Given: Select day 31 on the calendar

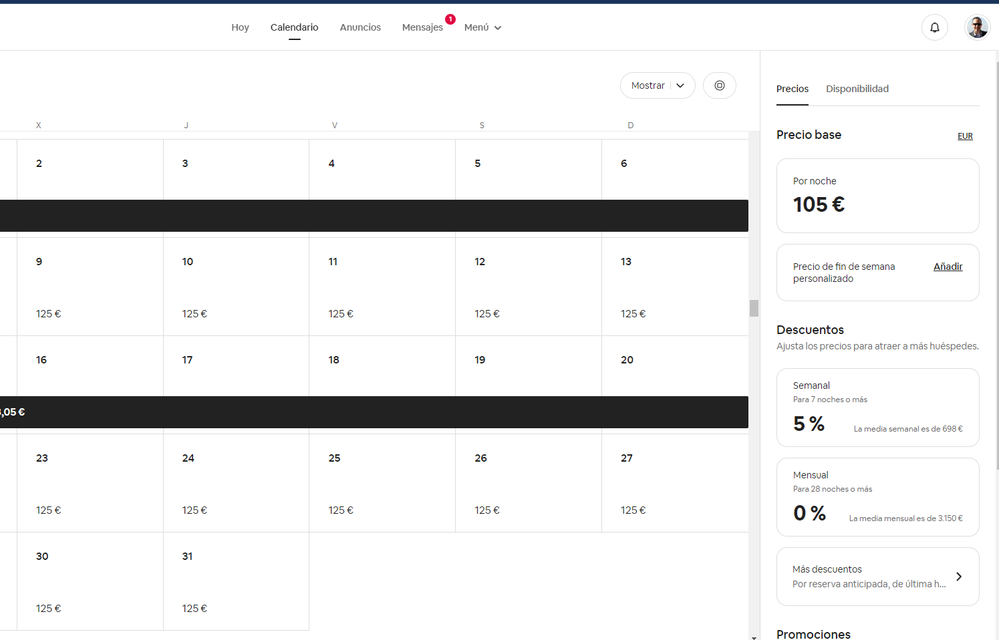Looking at the screenshot, I should (235, 581).
